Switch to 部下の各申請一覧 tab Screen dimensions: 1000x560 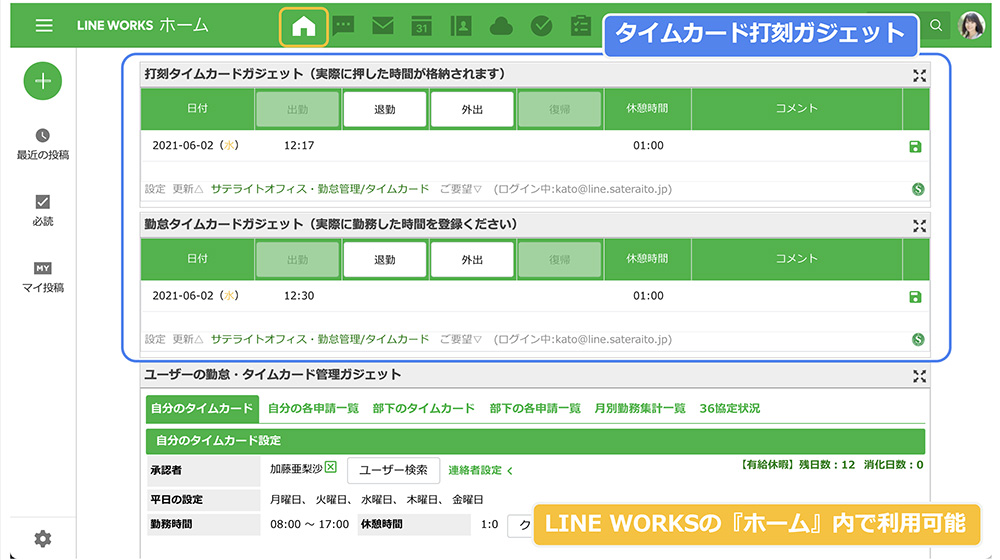click(x=535, y=409)
